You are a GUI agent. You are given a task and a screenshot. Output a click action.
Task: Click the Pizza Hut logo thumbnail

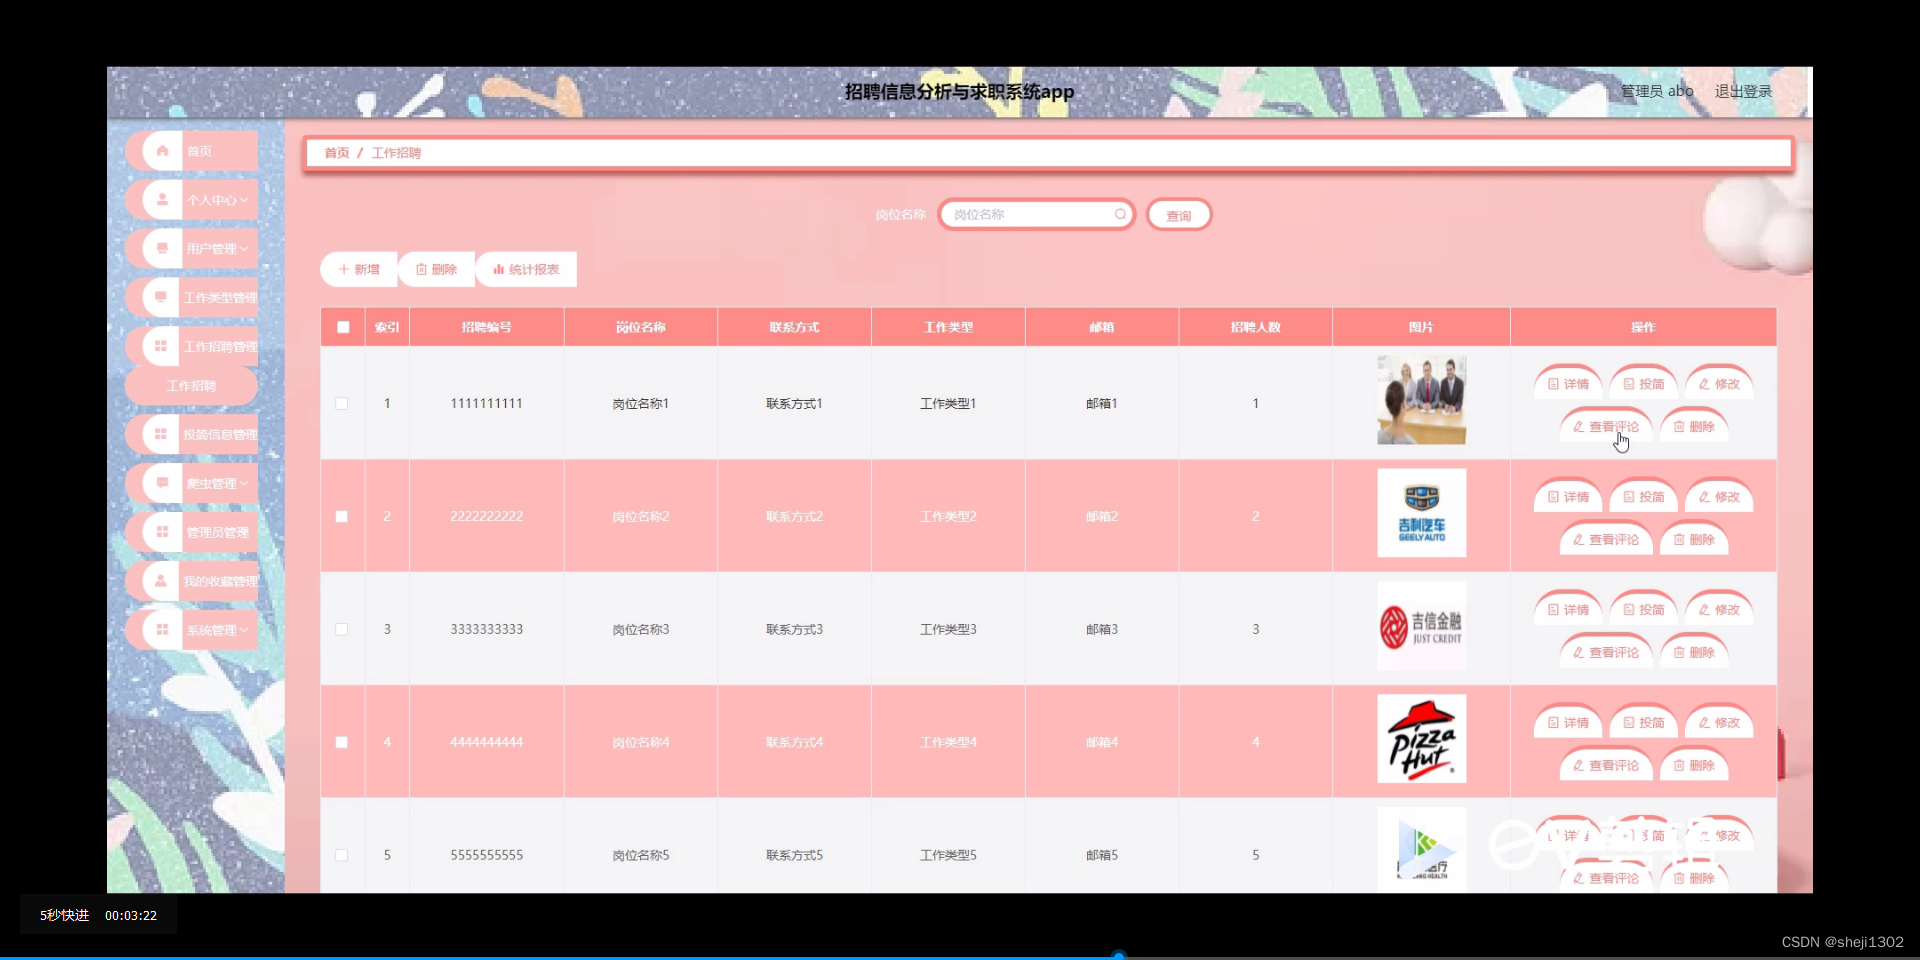point(1421,738)
